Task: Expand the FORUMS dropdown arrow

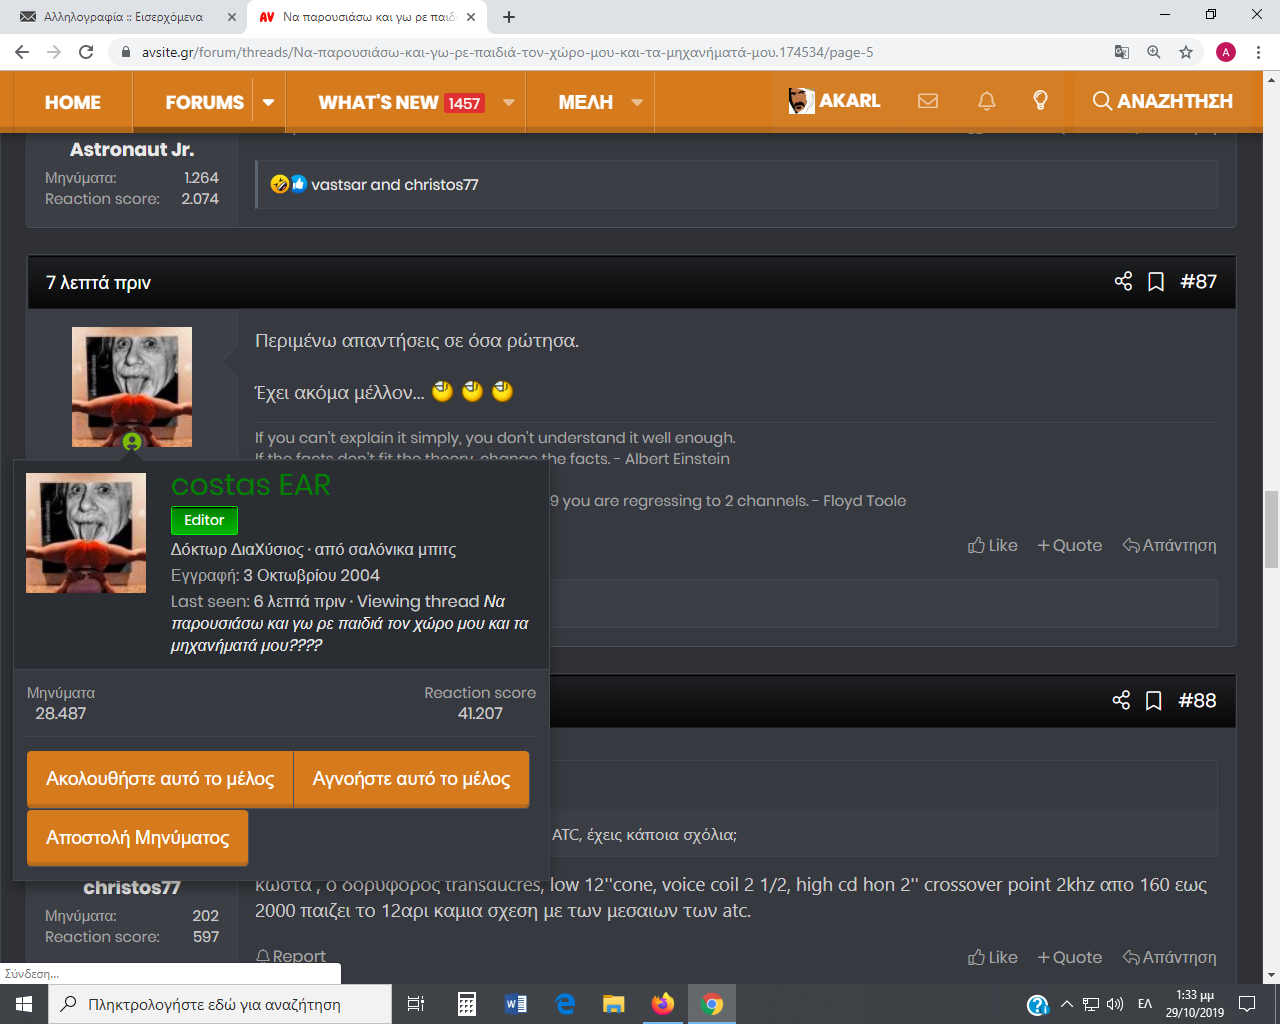Action: click(268, 102)
